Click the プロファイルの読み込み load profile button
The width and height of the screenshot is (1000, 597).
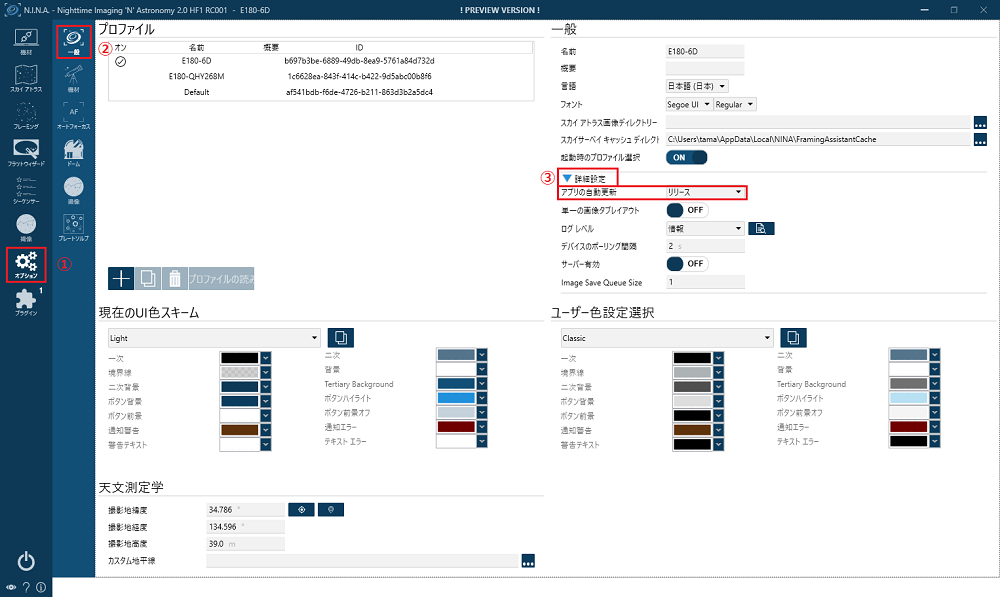(x=221, y=279)
